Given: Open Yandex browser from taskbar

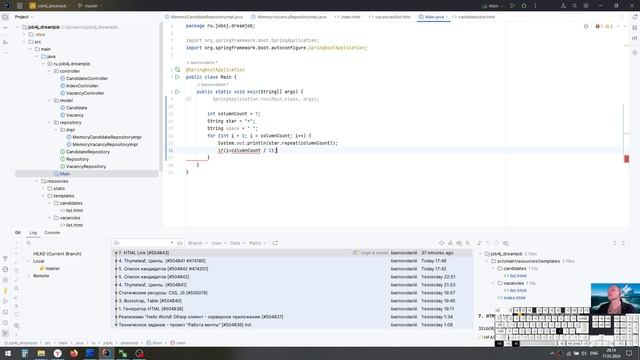Looking at the screenshot, I should [58, 353].
